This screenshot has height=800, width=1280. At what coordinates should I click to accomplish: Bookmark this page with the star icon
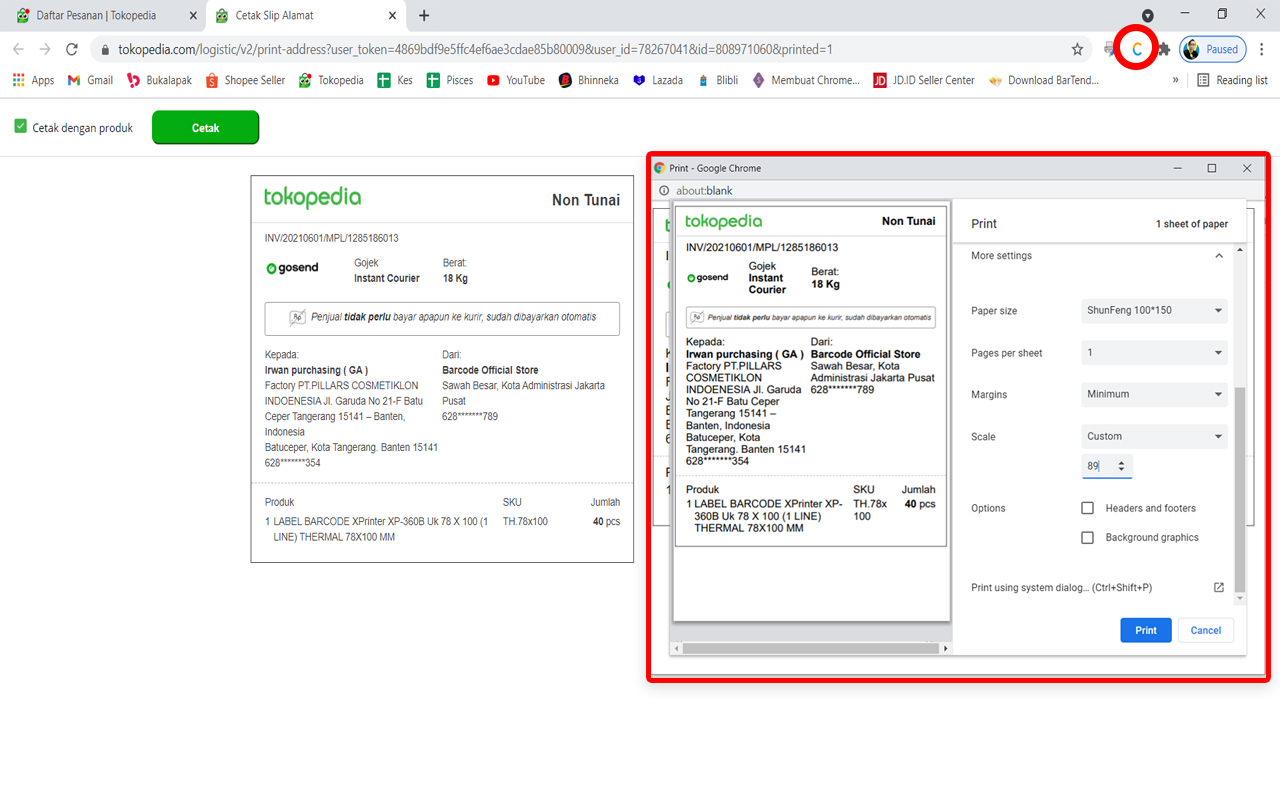(x=1077, y=49)
